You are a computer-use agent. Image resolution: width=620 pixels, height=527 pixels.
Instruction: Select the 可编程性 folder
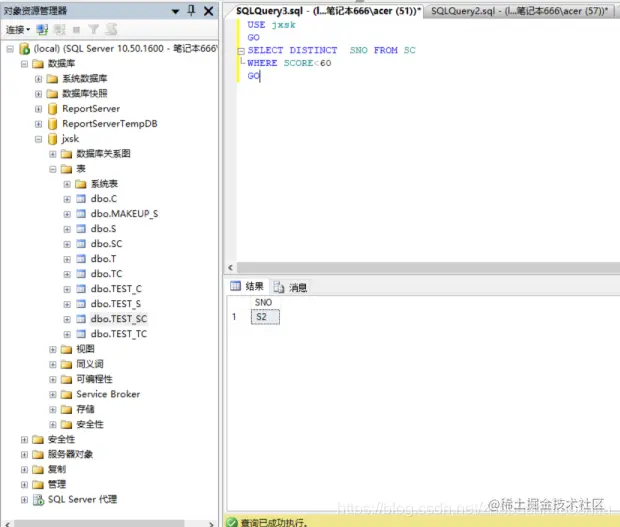click(94, 379)
